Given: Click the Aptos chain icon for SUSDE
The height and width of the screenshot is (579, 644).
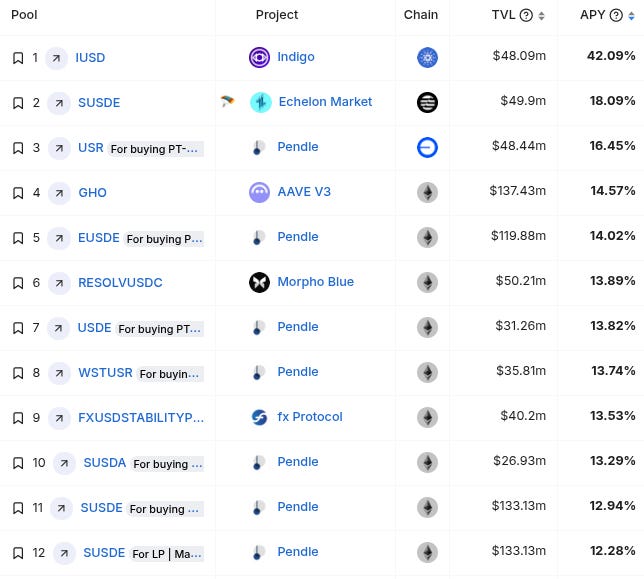Looking at the screenshot, I should point(427,102).
